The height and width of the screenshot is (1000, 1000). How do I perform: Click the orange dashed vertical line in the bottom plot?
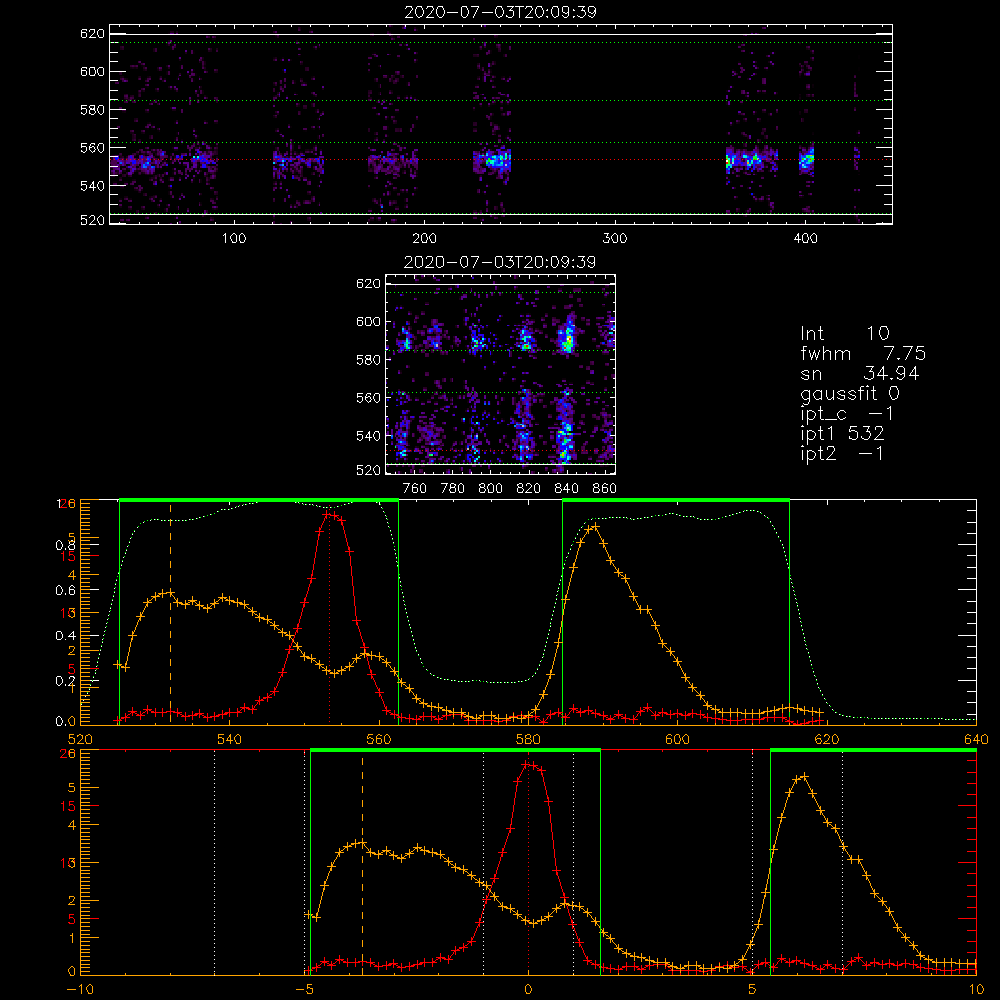tap(362, 863)
